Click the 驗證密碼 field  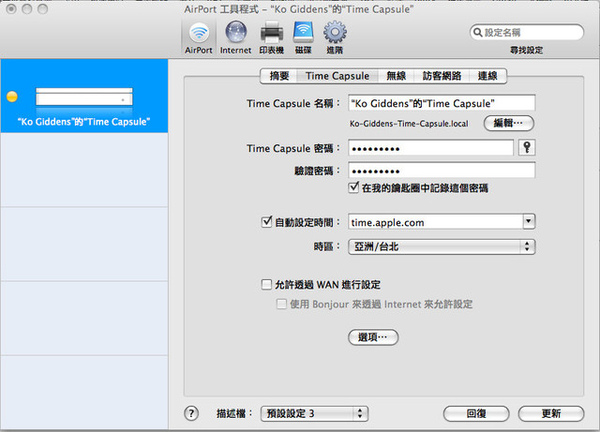point(442,170)
